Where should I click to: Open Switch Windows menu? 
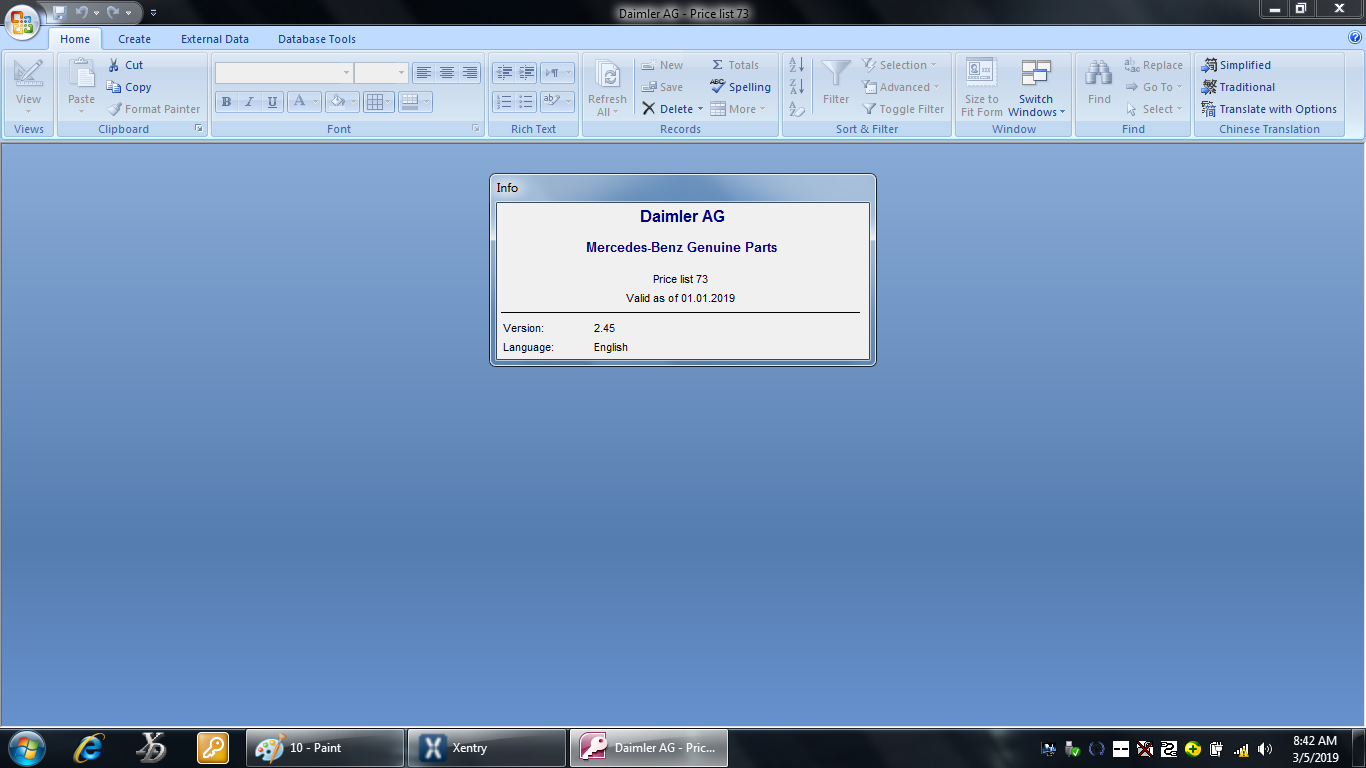pos(1036,88)
